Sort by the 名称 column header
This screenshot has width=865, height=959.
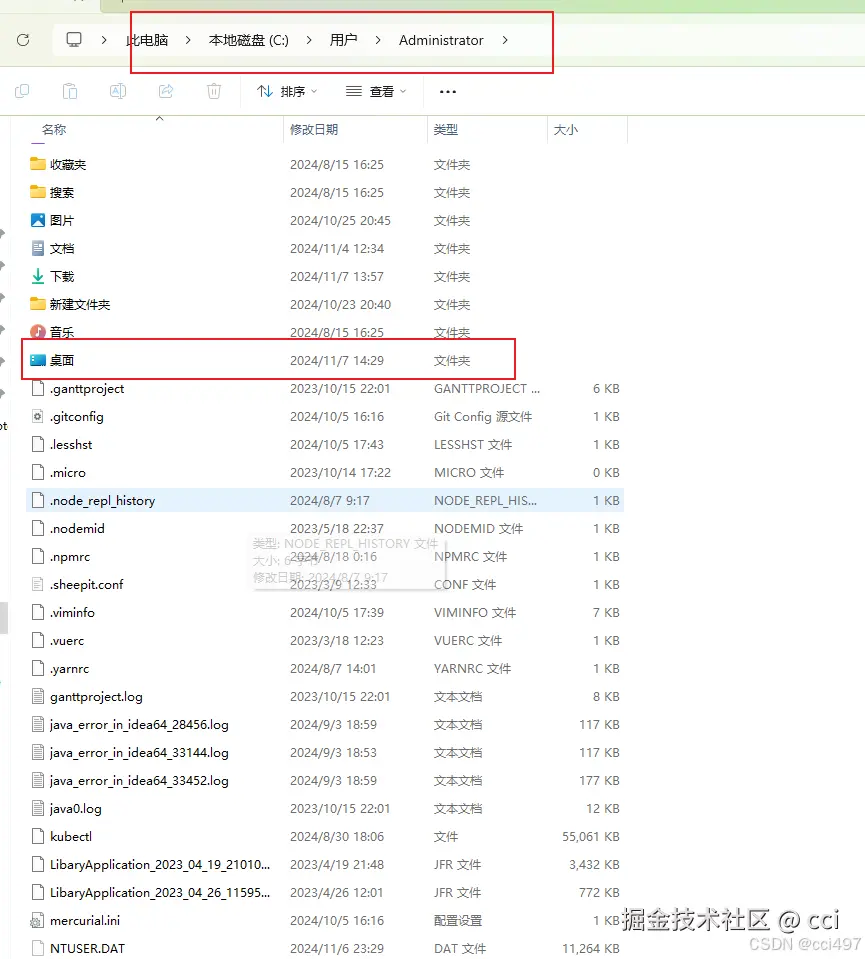coord(54,130)
